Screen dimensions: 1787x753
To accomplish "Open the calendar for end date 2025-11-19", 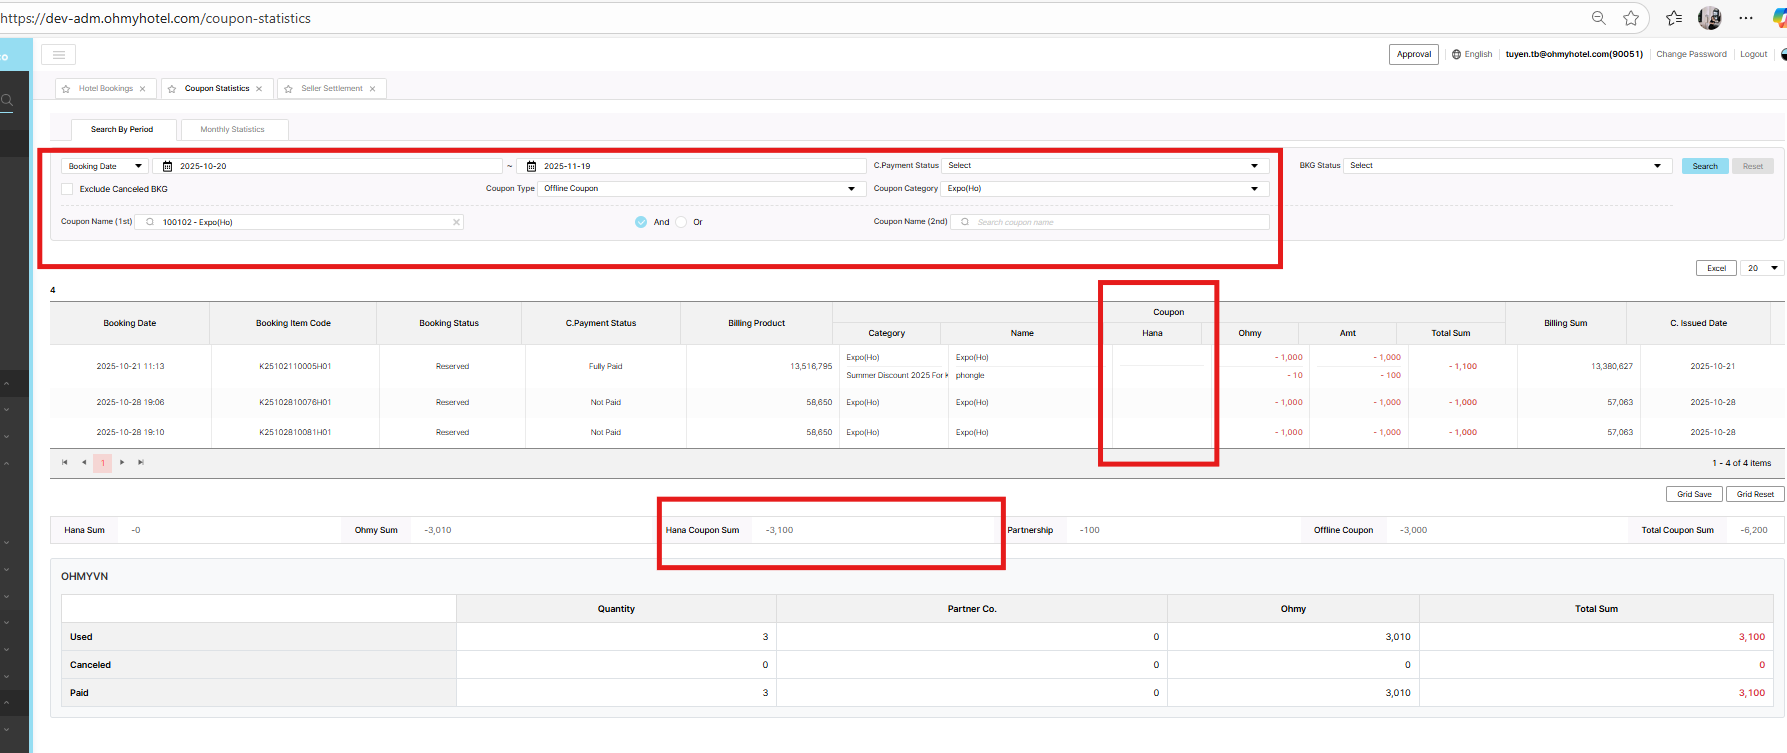I will (531, 166).
